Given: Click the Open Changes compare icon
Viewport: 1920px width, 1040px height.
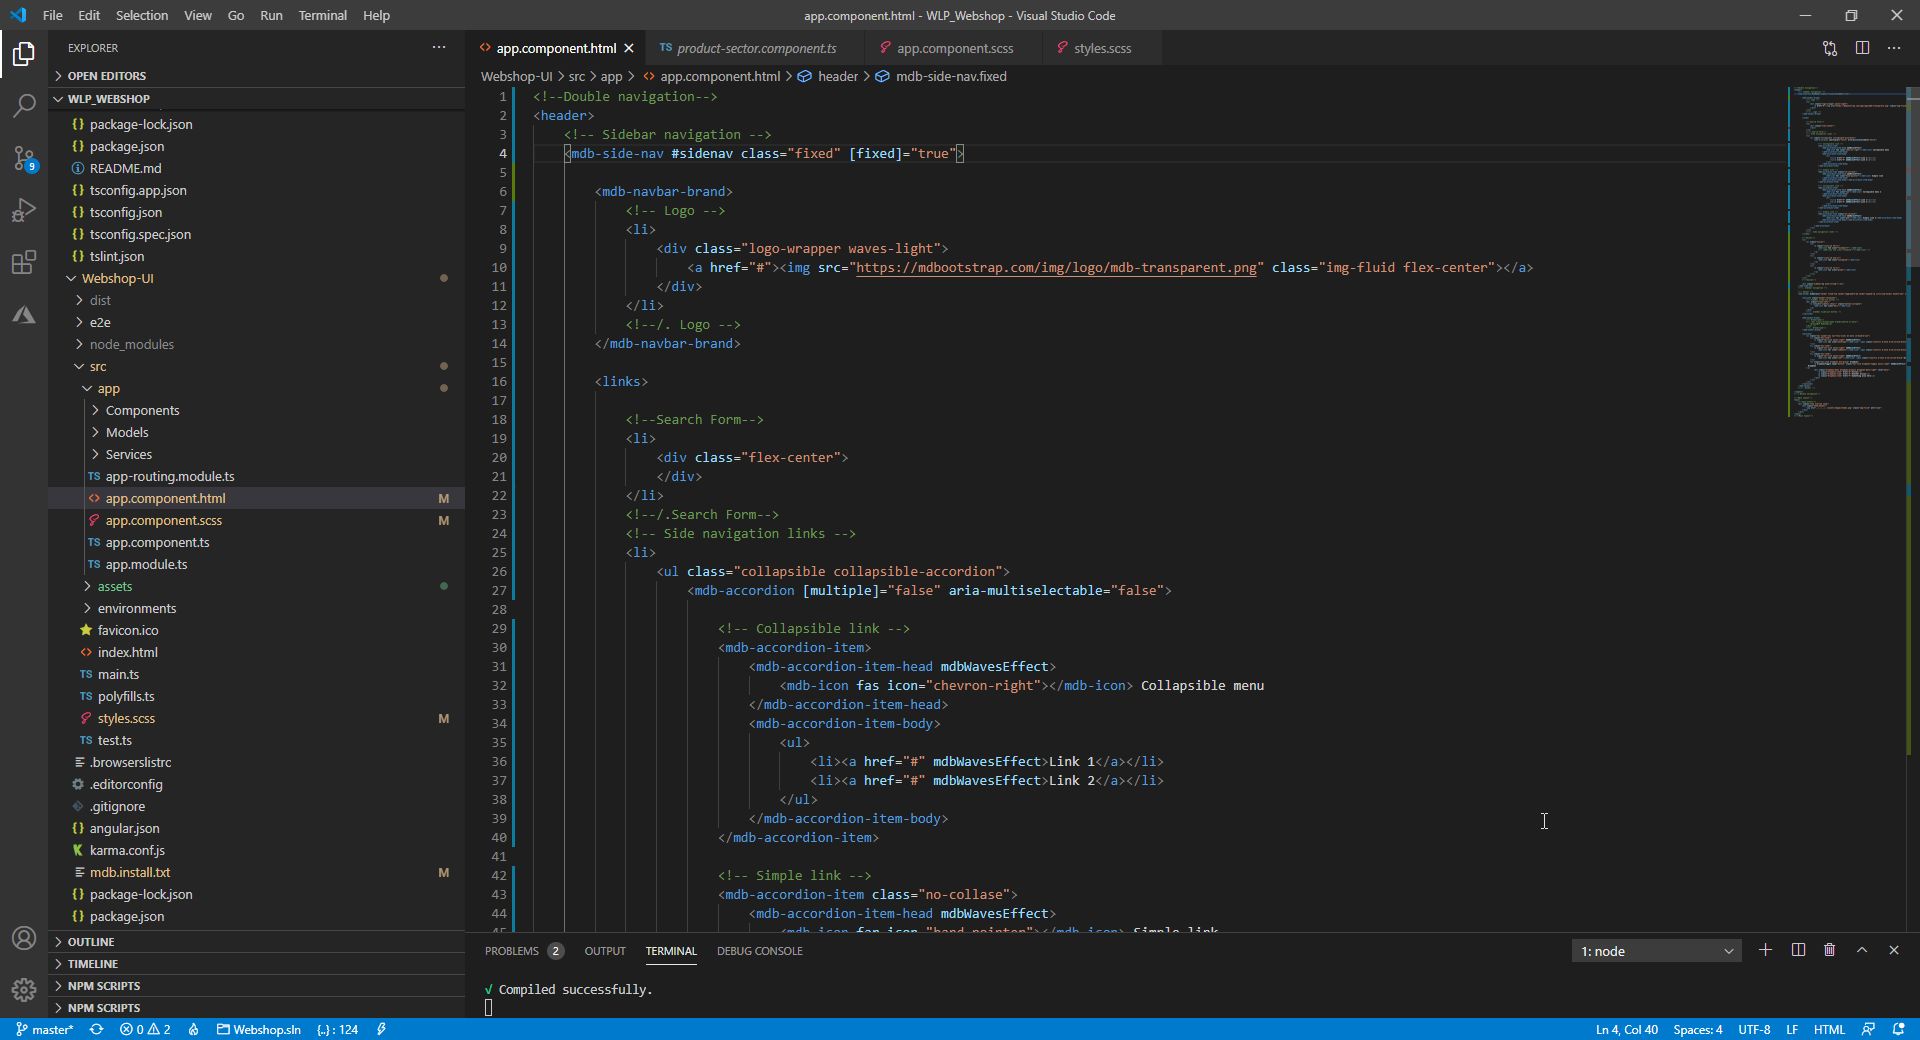Looking at the screenshot, I should [1830, 48].
